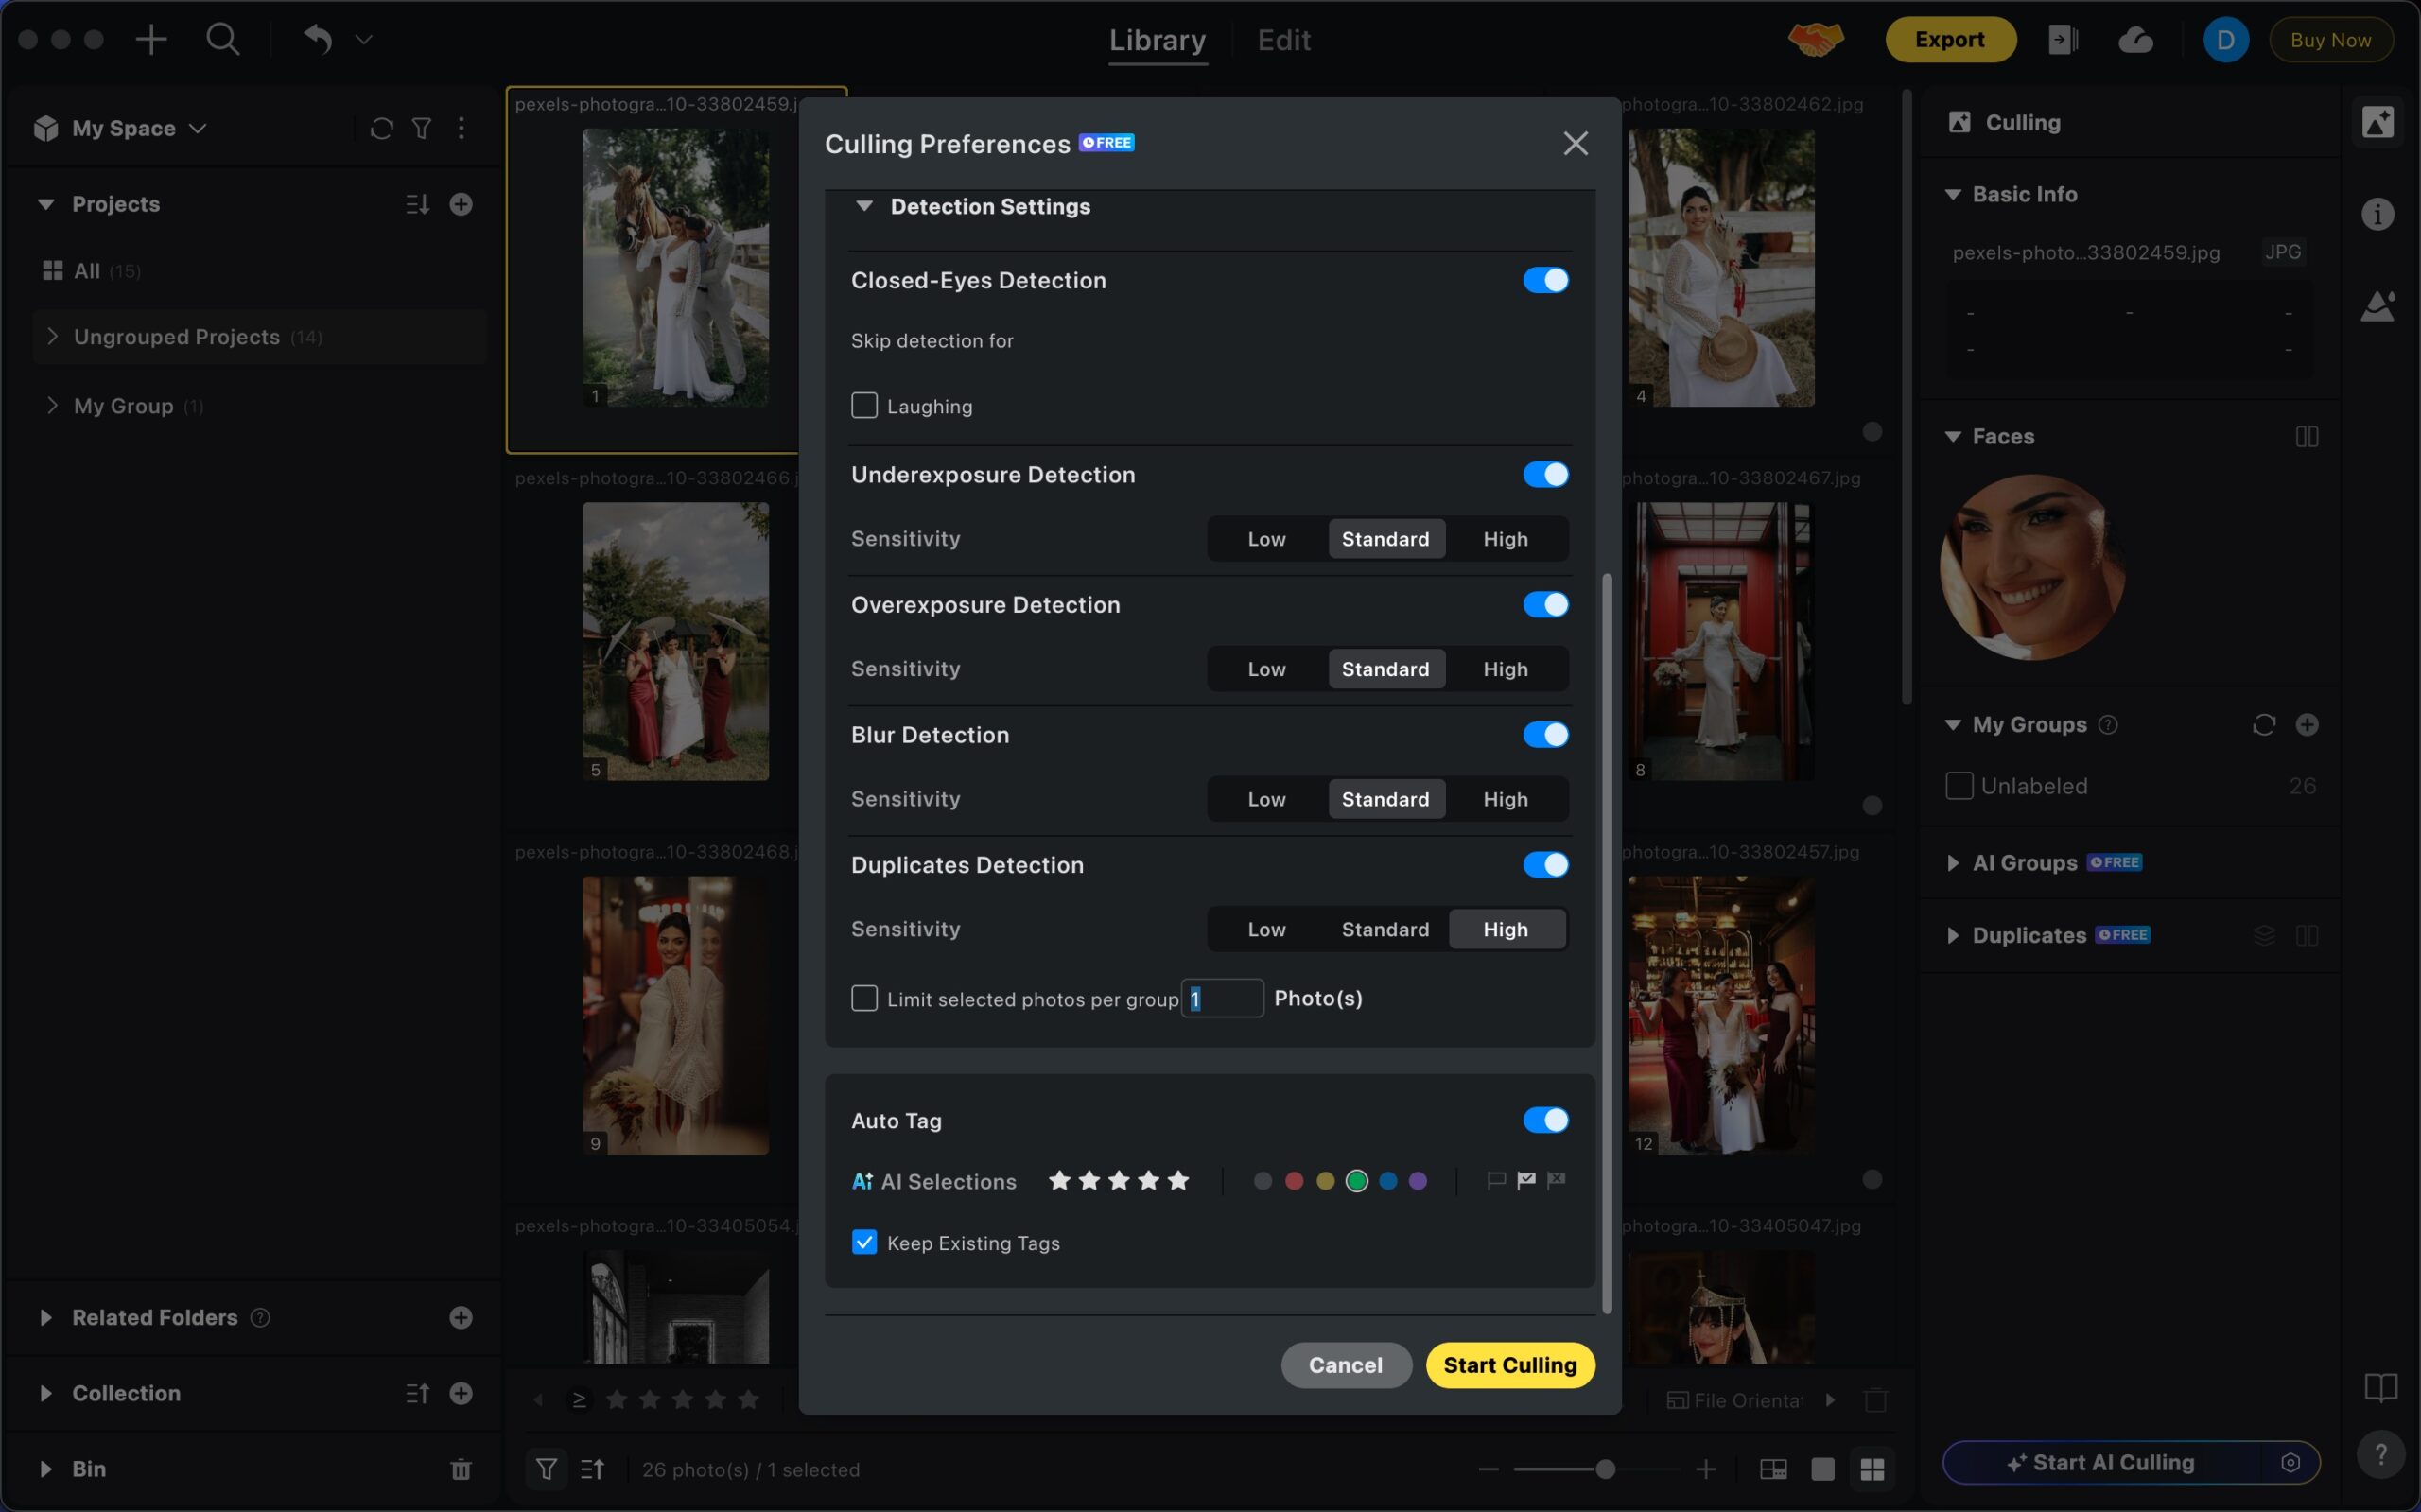Open AI Culling settings gear icon

coord(2290,1463)
